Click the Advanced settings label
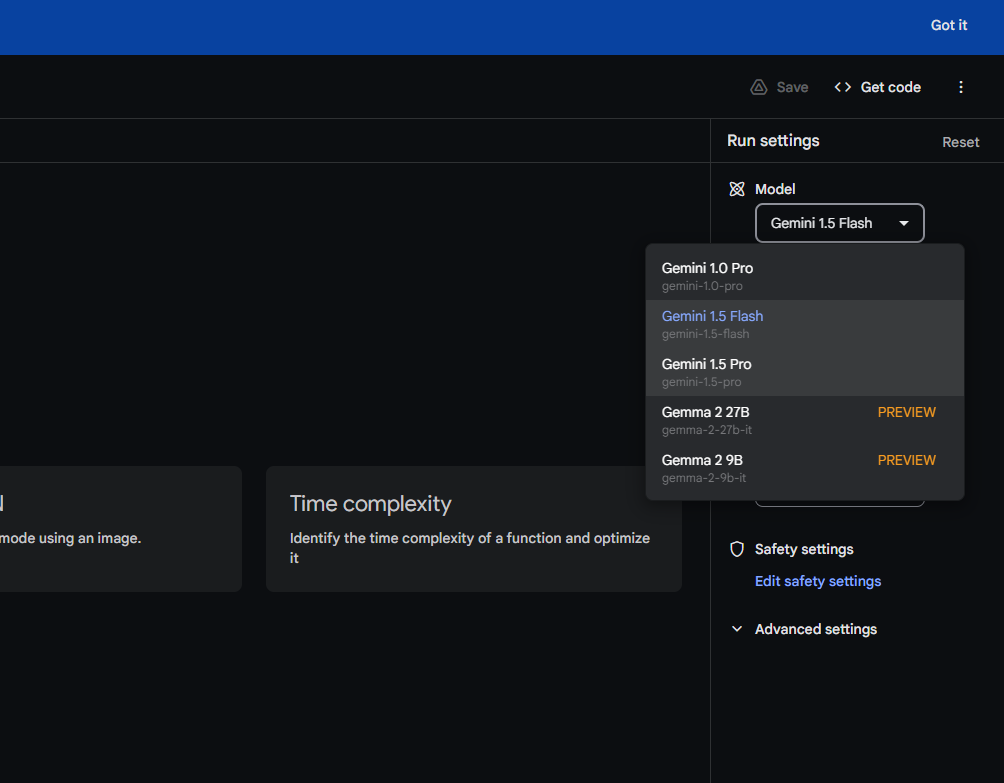The height and width of the screenshot is (783, 1004). click(x=816, y=629)
